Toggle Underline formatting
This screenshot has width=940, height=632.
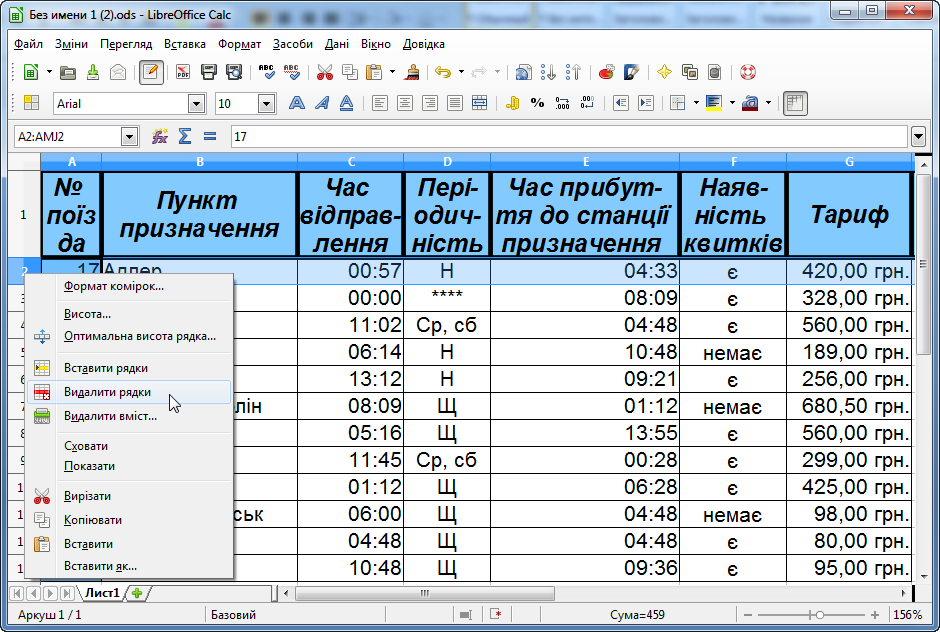pos(347,103)
